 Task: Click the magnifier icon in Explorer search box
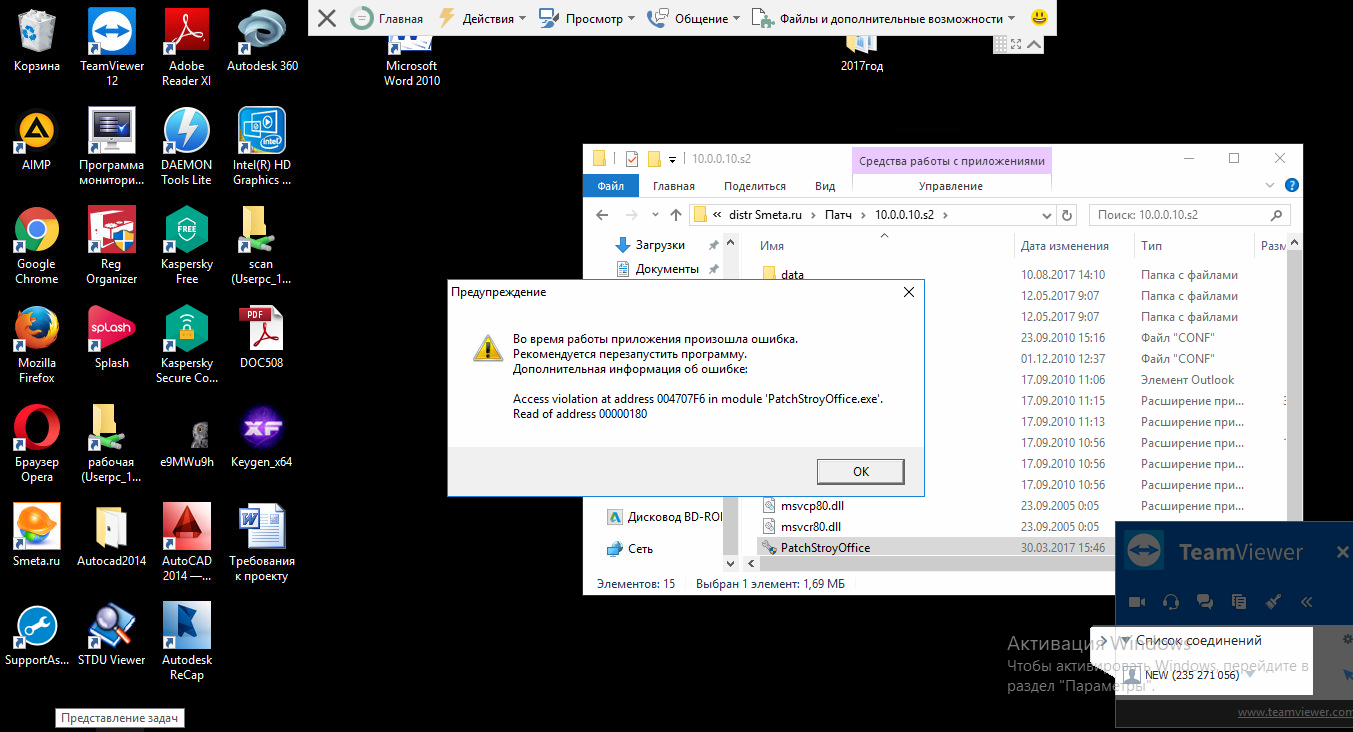pos(1276,215)
